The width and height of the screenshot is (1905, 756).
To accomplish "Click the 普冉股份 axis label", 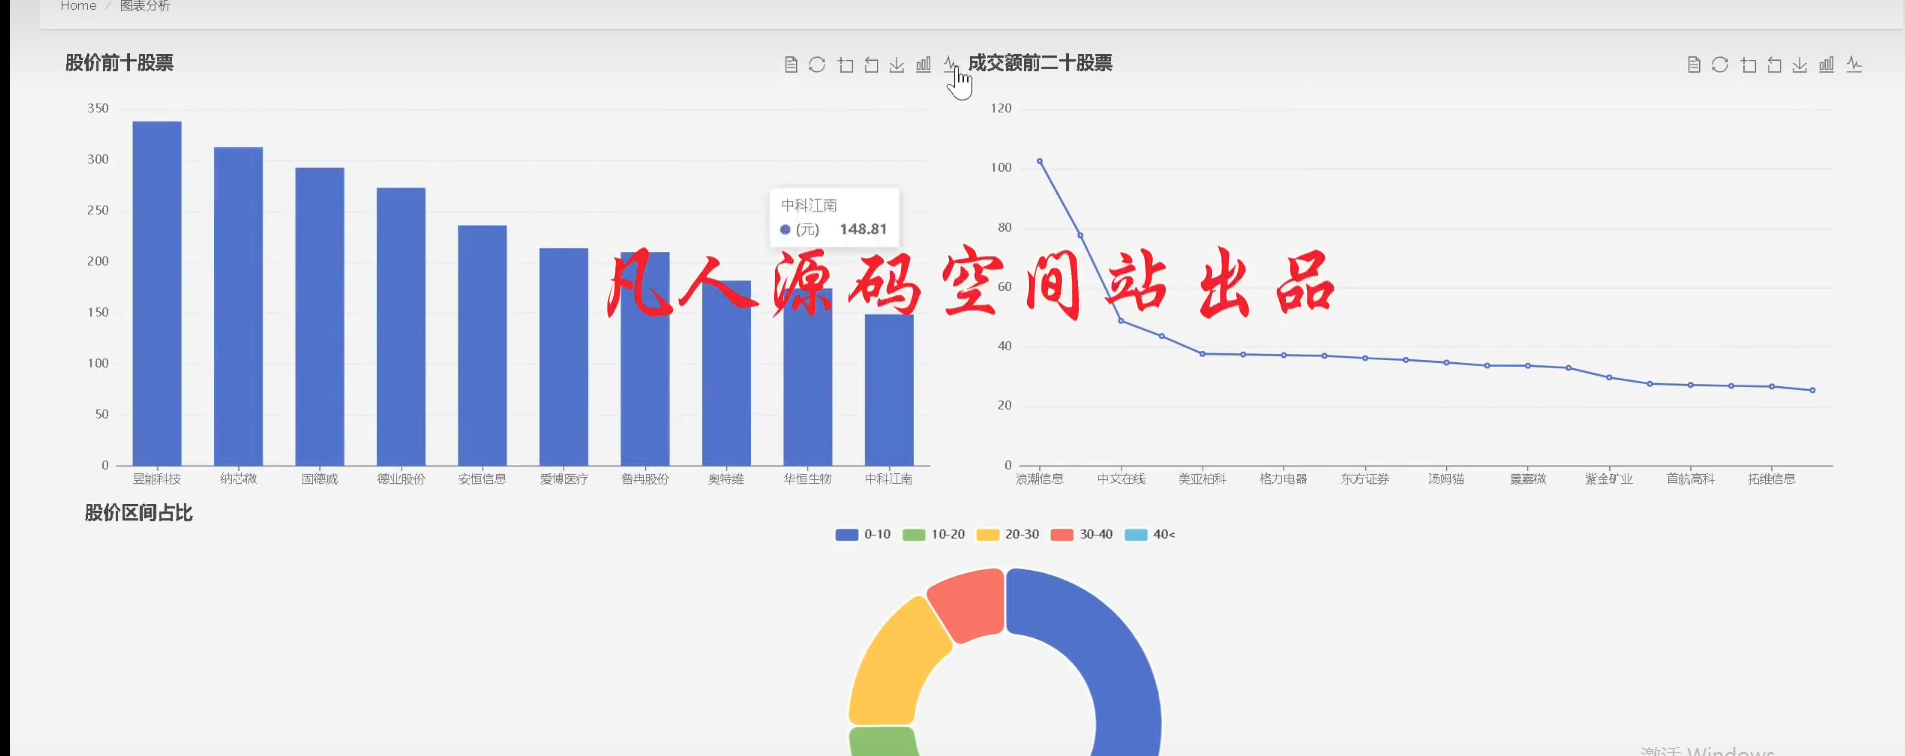I will [645, 479].
